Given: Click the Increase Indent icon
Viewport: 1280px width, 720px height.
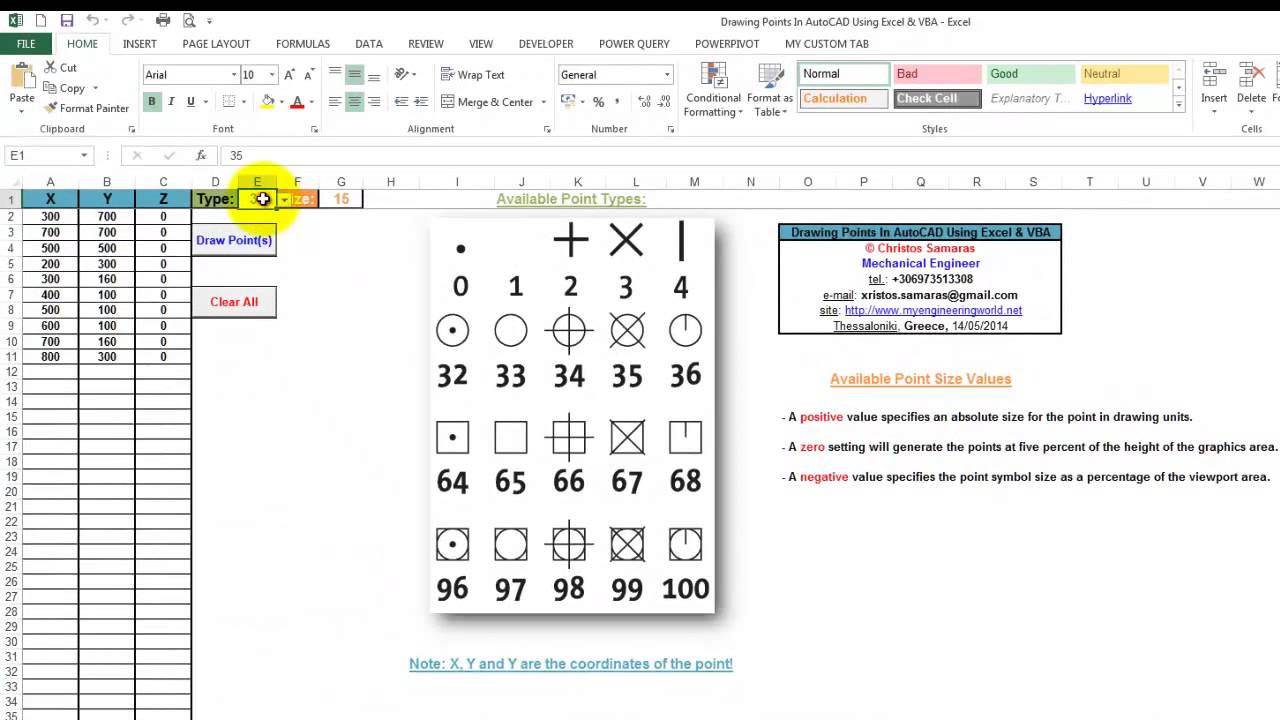Looking at the screenshot, I should tap(421, 102).
